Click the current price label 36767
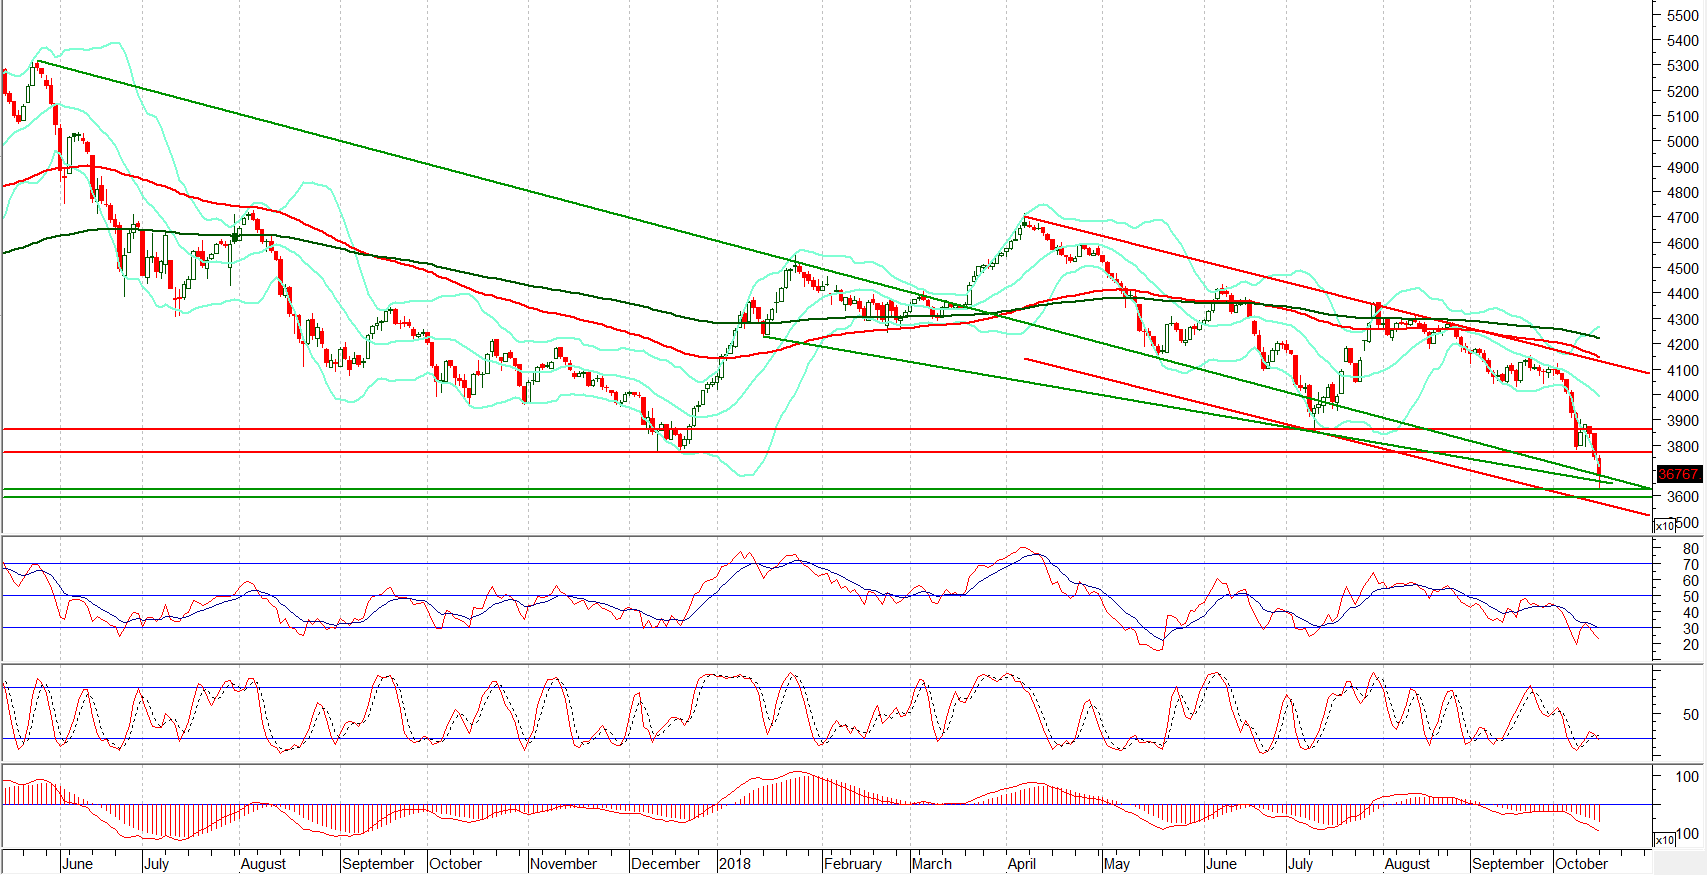This screenshot has width=1707, height=875. point(1678,474)
